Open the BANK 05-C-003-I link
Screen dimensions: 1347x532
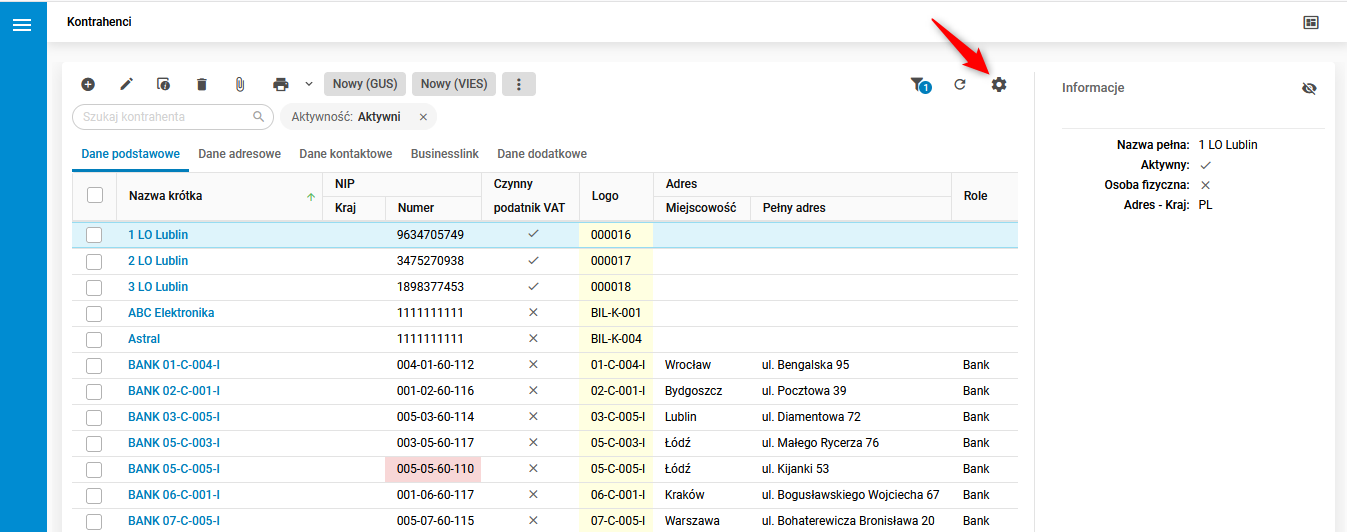click(x=174, y=443)
